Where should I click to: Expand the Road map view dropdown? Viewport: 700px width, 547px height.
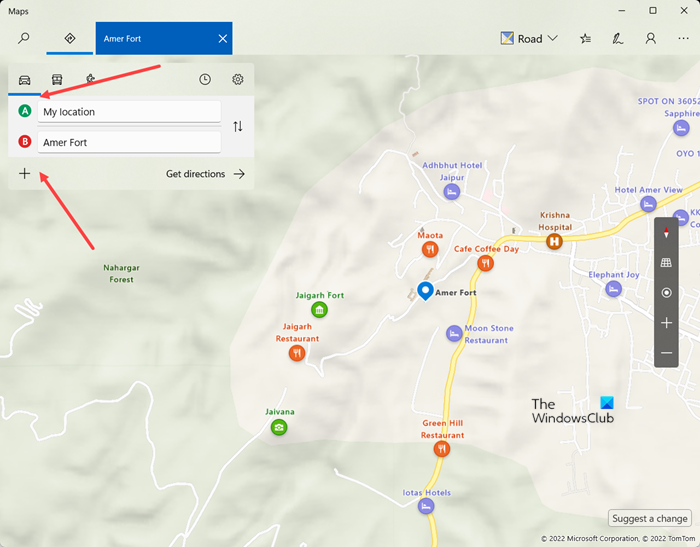click(529, 39)
